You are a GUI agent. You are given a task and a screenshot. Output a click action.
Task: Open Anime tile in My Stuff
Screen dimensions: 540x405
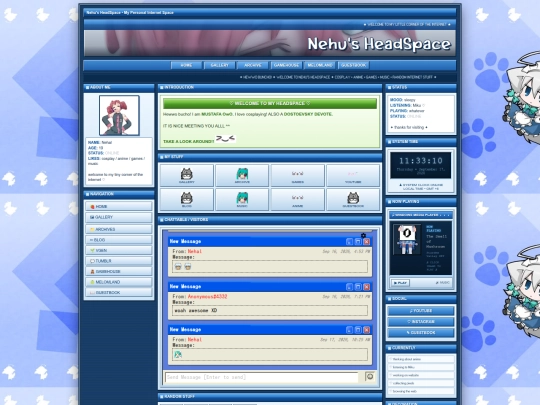point(298,199)
